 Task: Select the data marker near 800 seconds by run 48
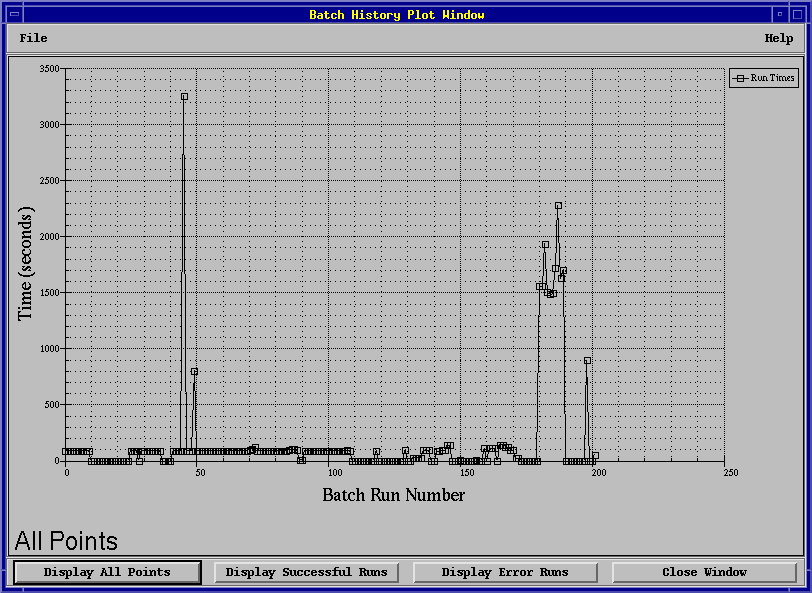tap(194, 371)
